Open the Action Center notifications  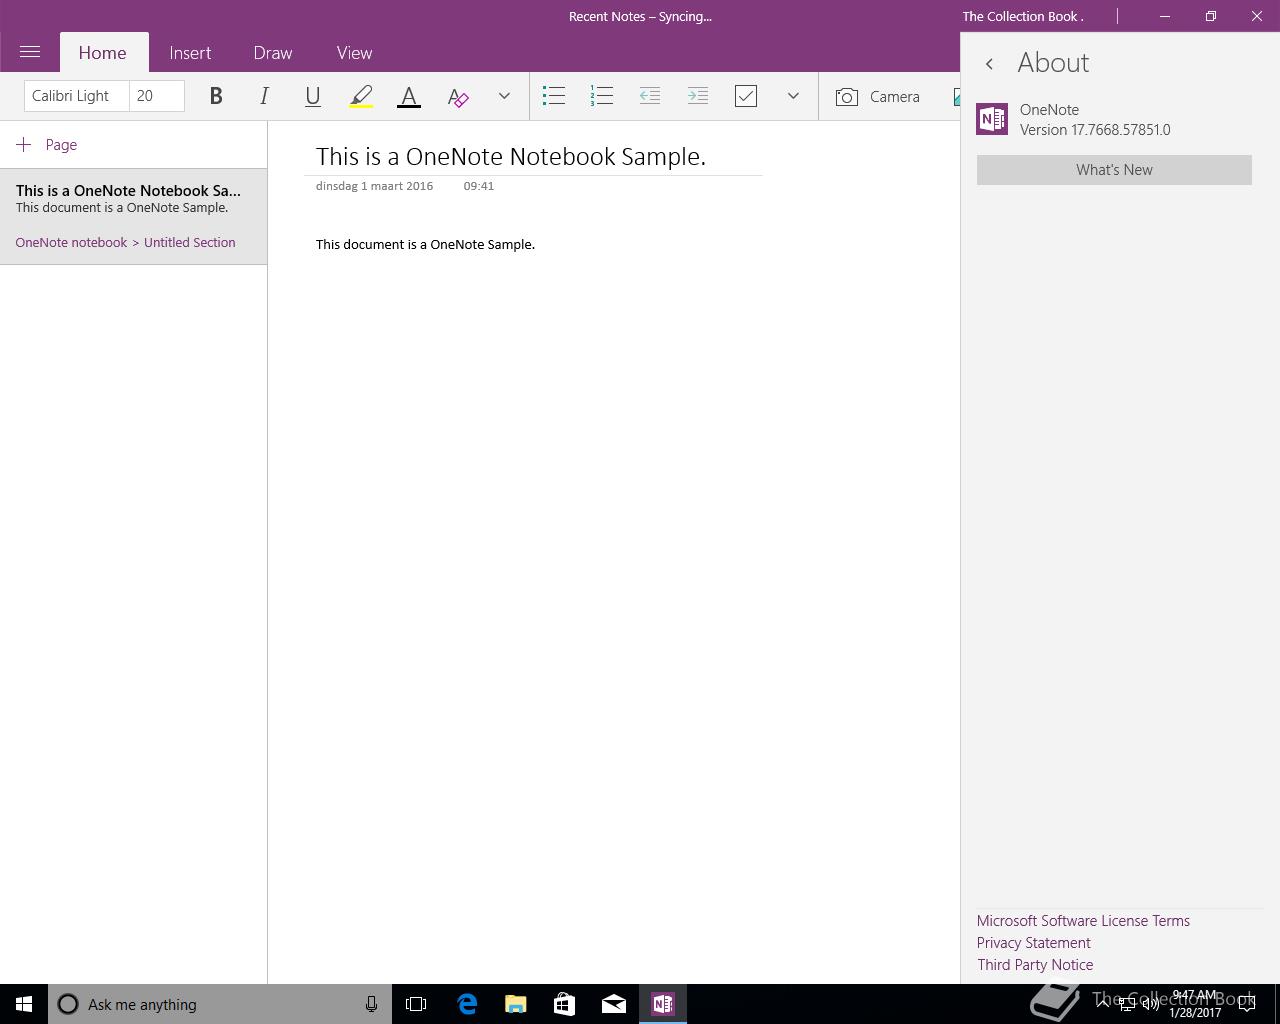click(x=1247, y=1004)
